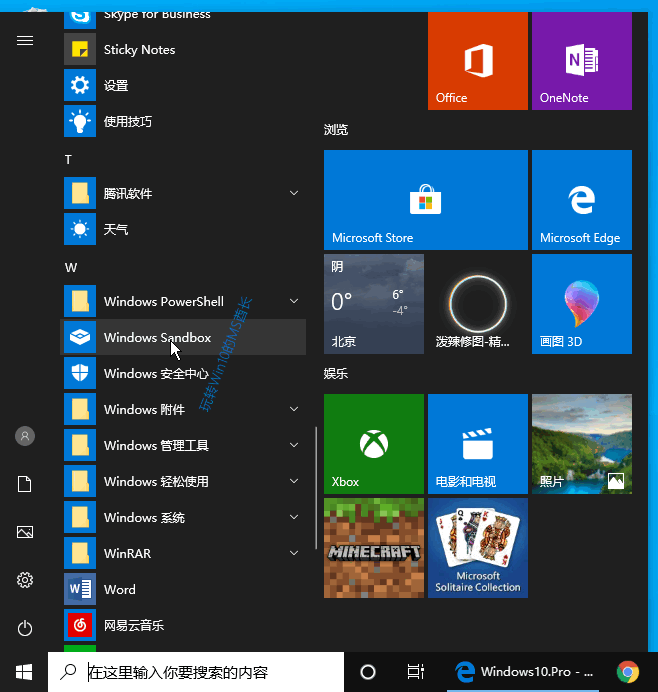This screenshot has height=692, width=658.
Task: Click the W section letter header
Action: tap(71, 267)
